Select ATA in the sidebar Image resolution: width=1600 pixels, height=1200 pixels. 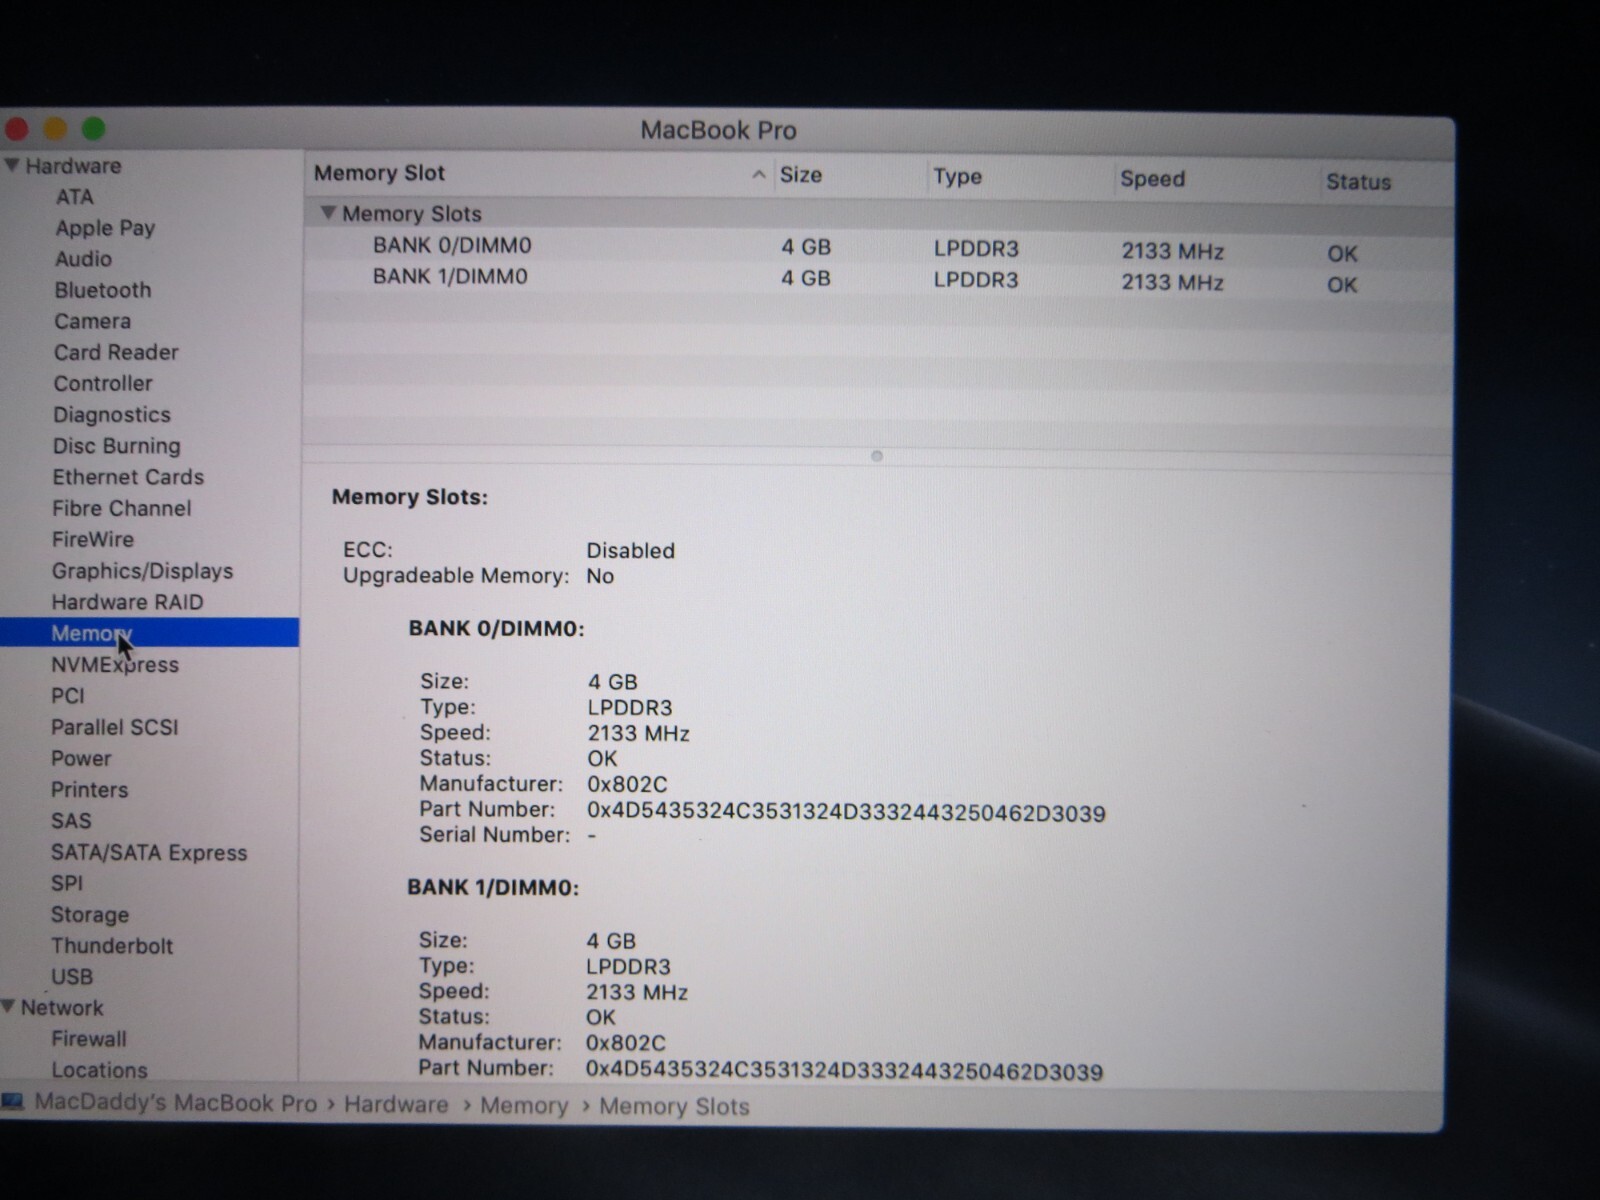click(x=74, y=197)
